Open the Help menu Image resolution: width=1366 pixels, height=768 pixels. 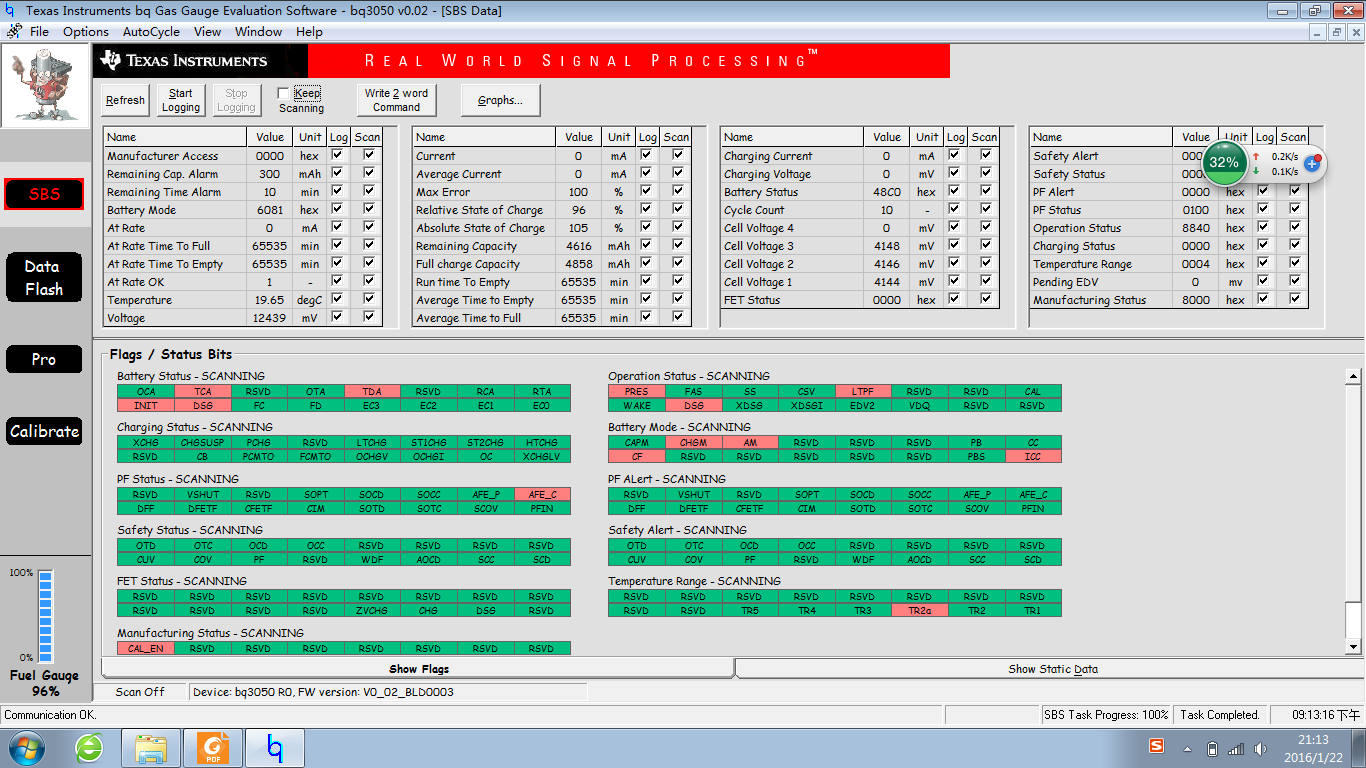click(309, 32)
